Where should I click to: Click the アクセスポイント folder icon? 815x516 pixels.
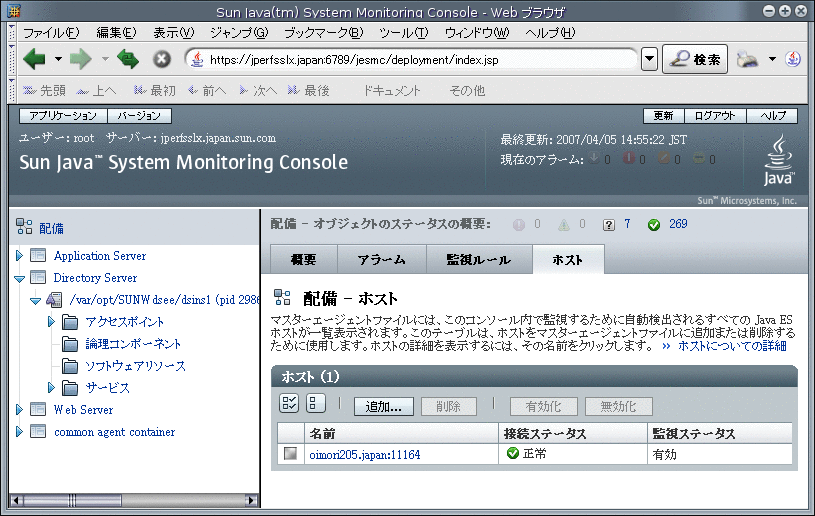click(70, 322)
